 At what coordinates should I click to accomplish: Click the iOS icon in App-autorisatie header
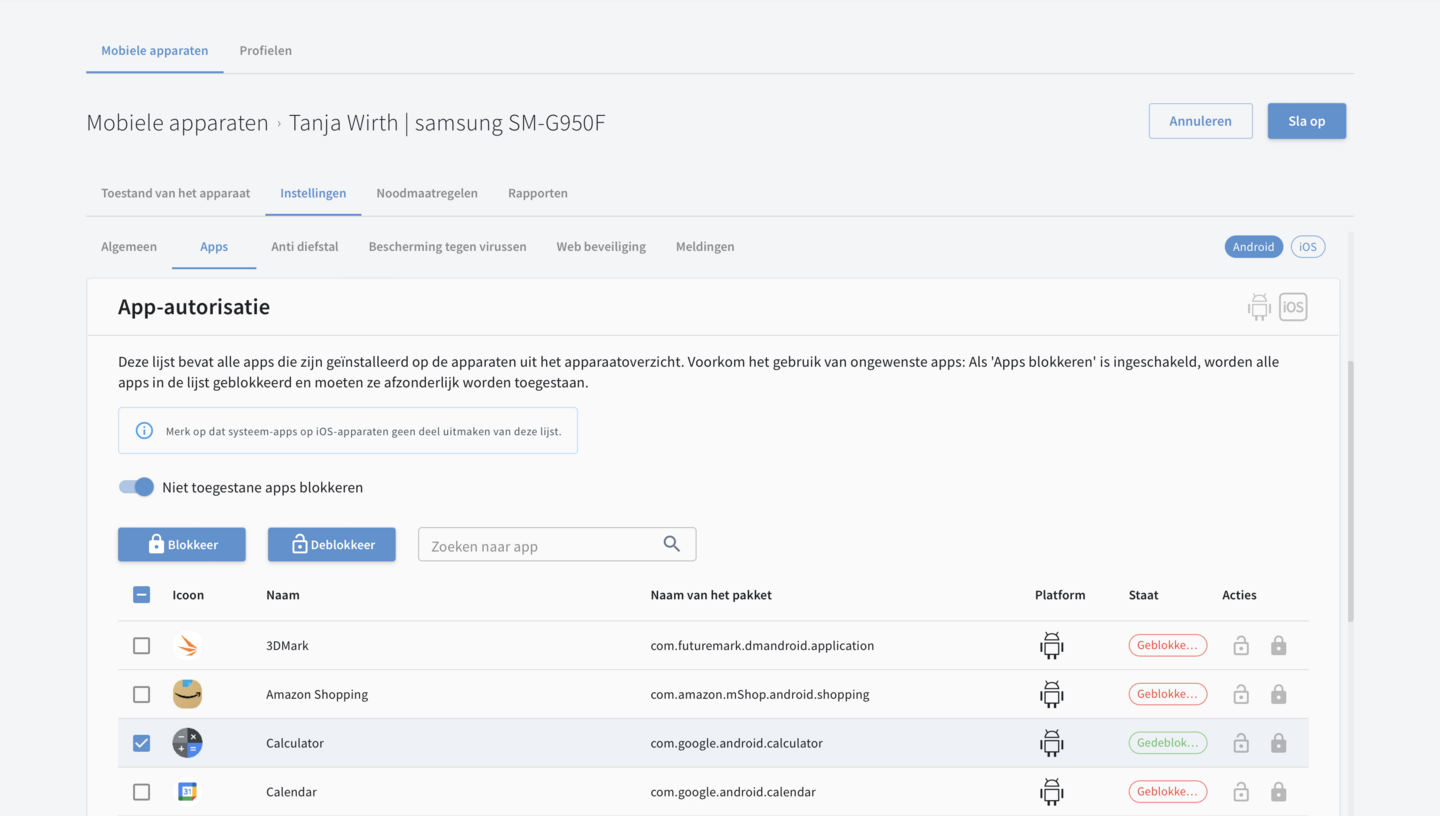[x=1293, y=307]
